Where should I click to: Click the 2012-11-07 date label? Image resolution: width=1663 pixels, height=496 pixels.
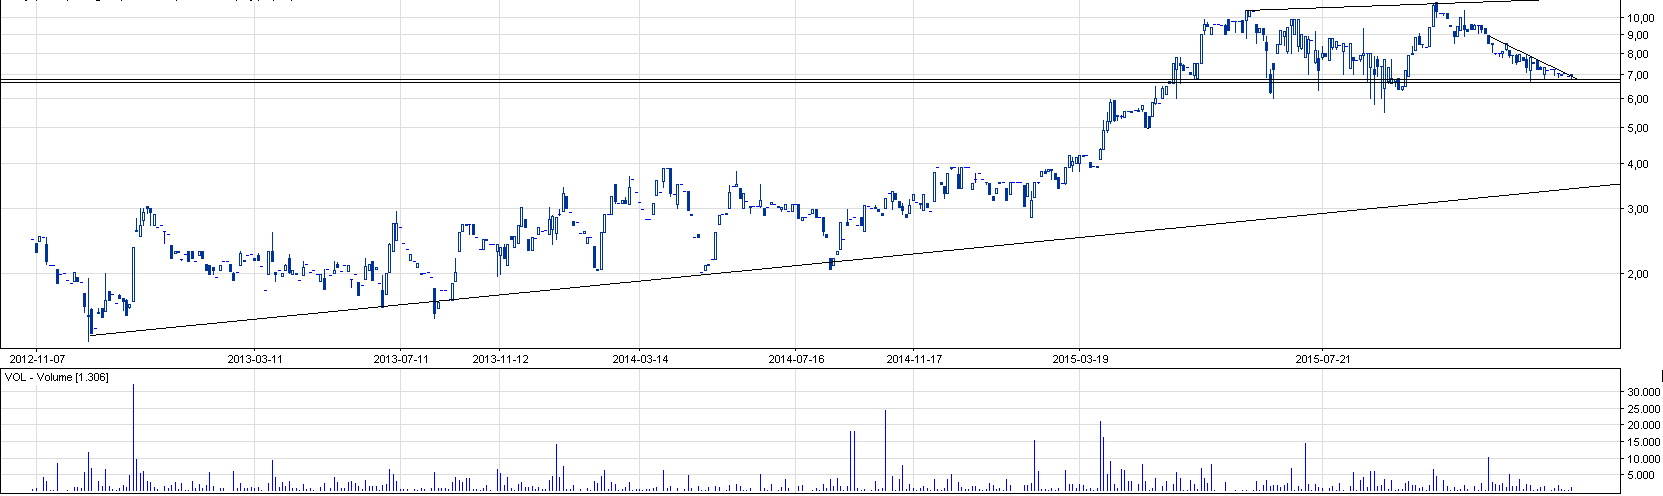coord(37,358)
